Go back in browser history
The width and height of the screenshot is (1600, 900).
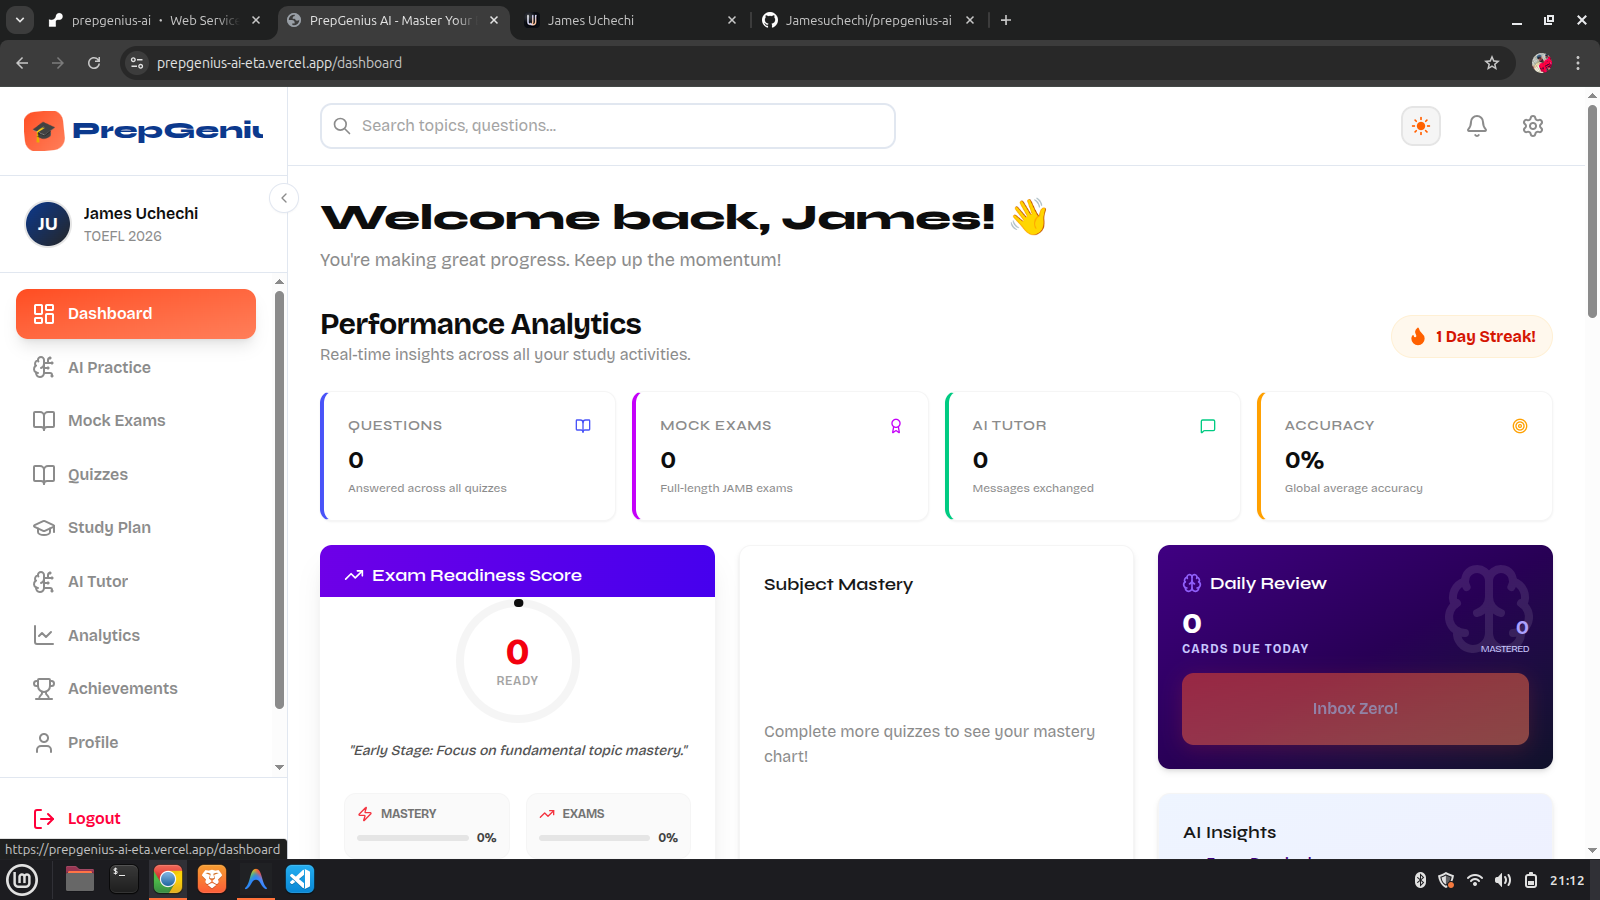pyautogui.click(x=22, y=63)
